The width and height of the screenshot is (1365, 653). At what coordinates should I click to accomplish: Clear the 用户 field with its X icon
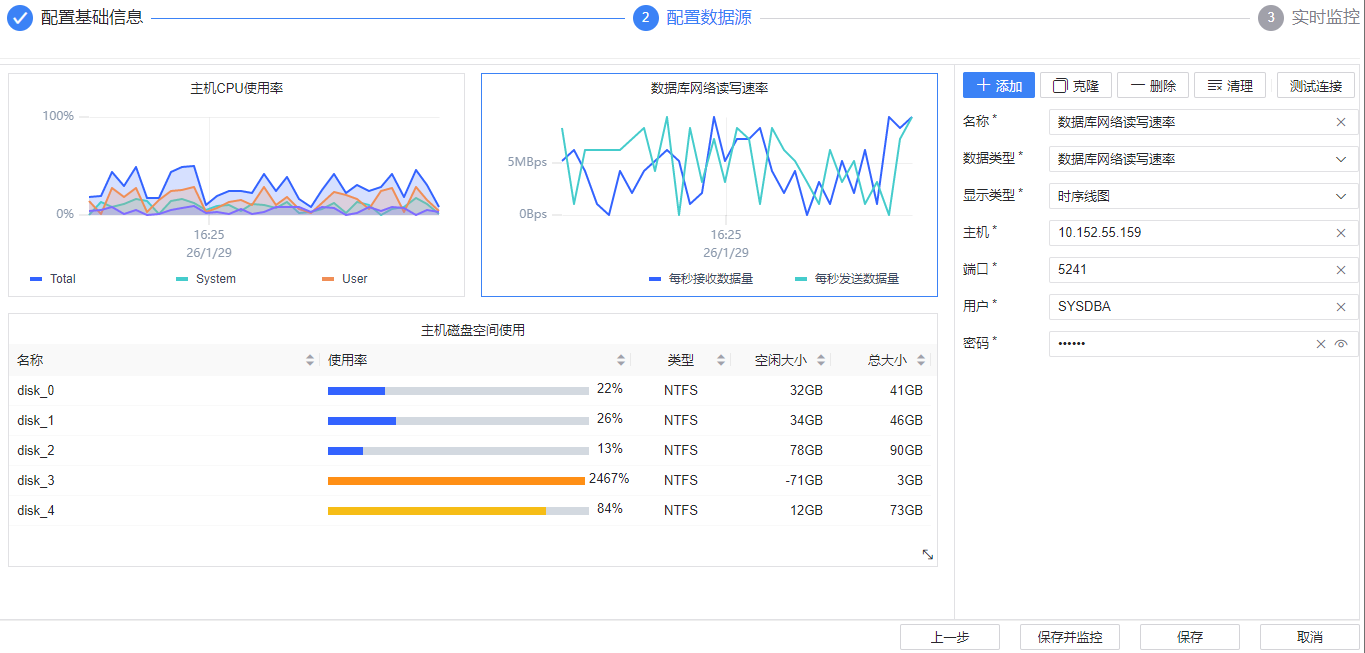click(1341, 307)
